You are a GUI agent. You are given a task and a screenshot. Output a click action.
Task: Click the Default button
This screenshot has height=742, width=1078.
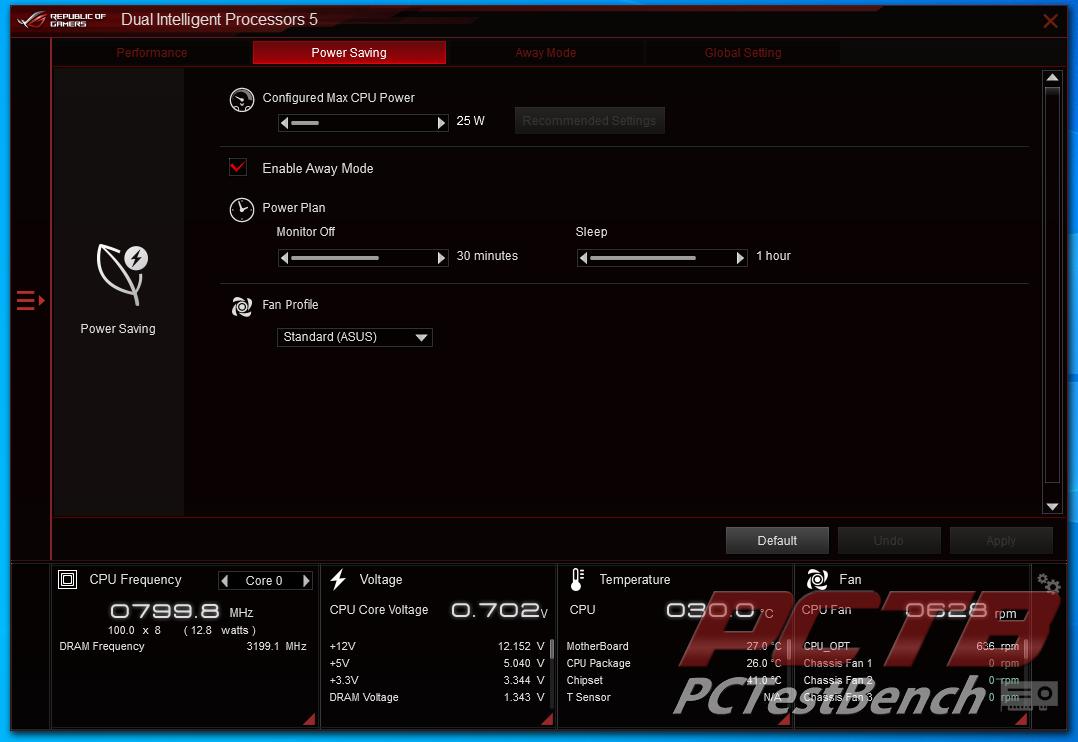(777, 541)
